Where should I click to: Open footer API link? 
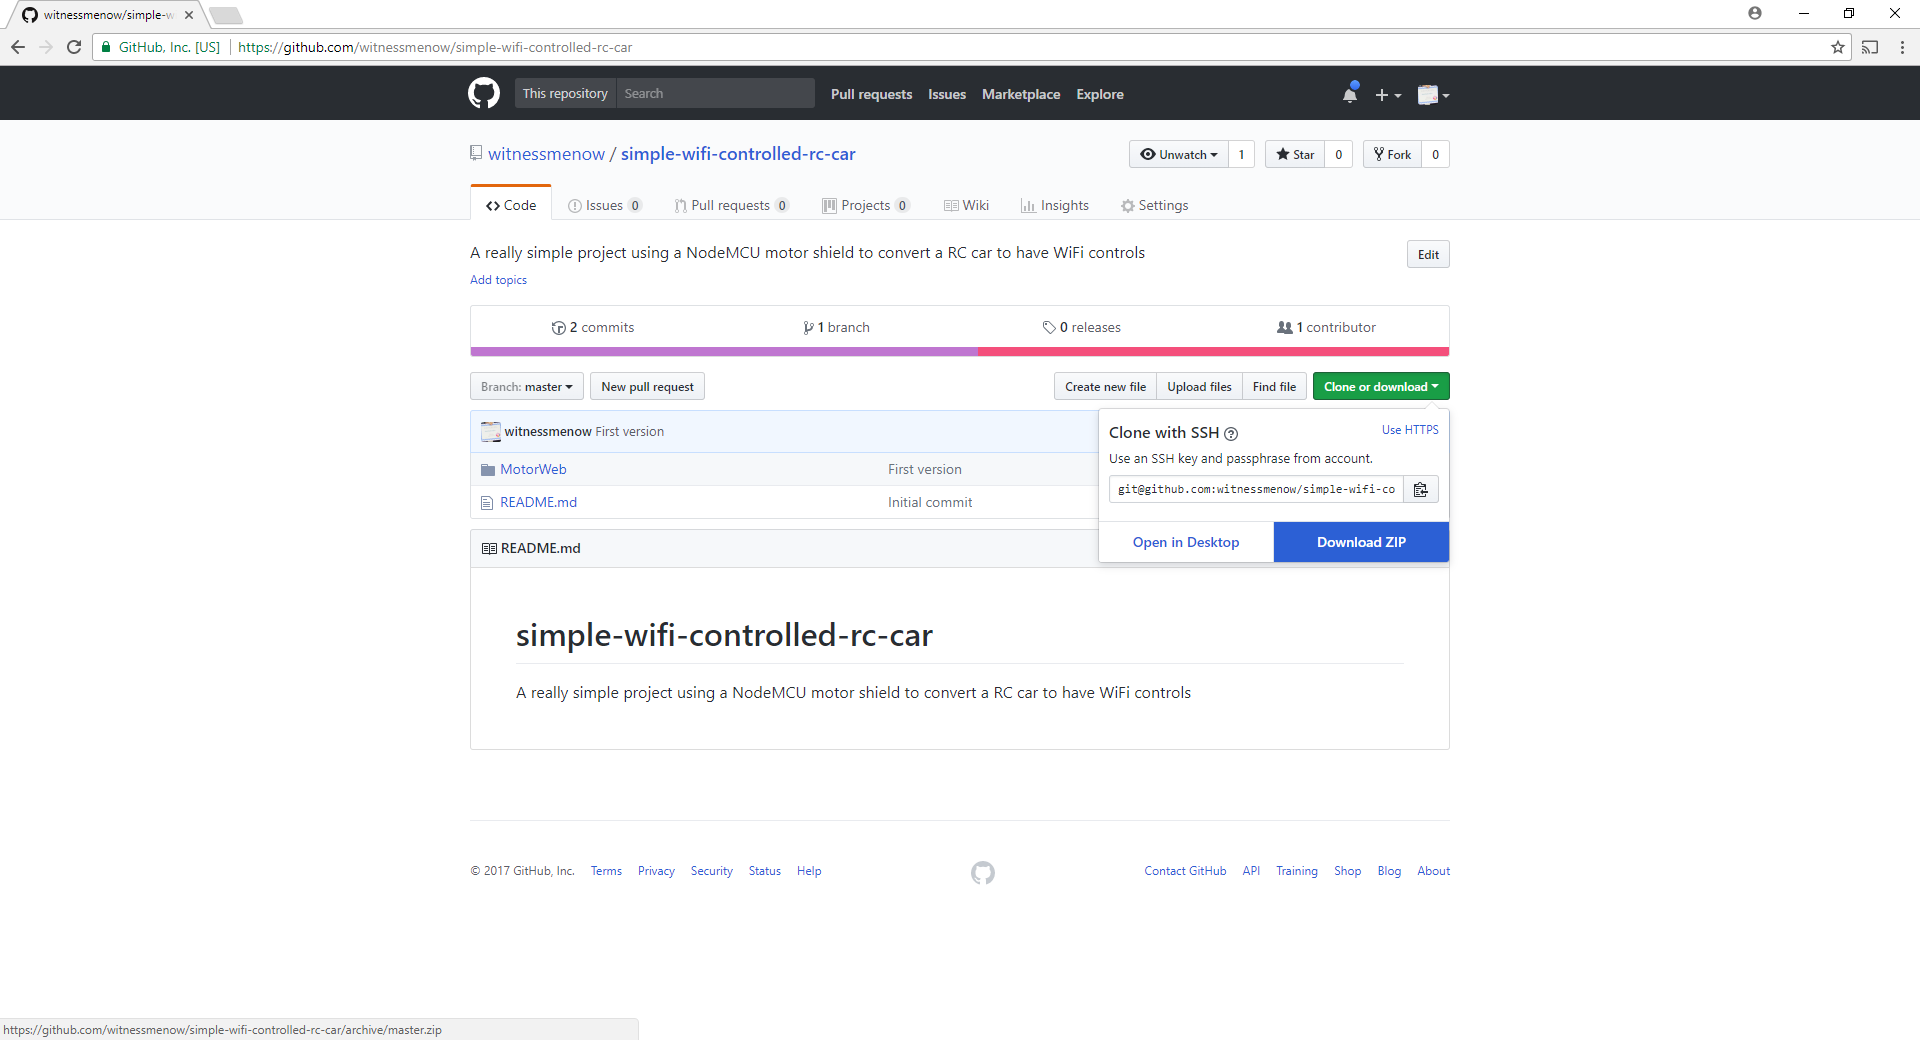pyautogui.click(x=1251, y=871)
